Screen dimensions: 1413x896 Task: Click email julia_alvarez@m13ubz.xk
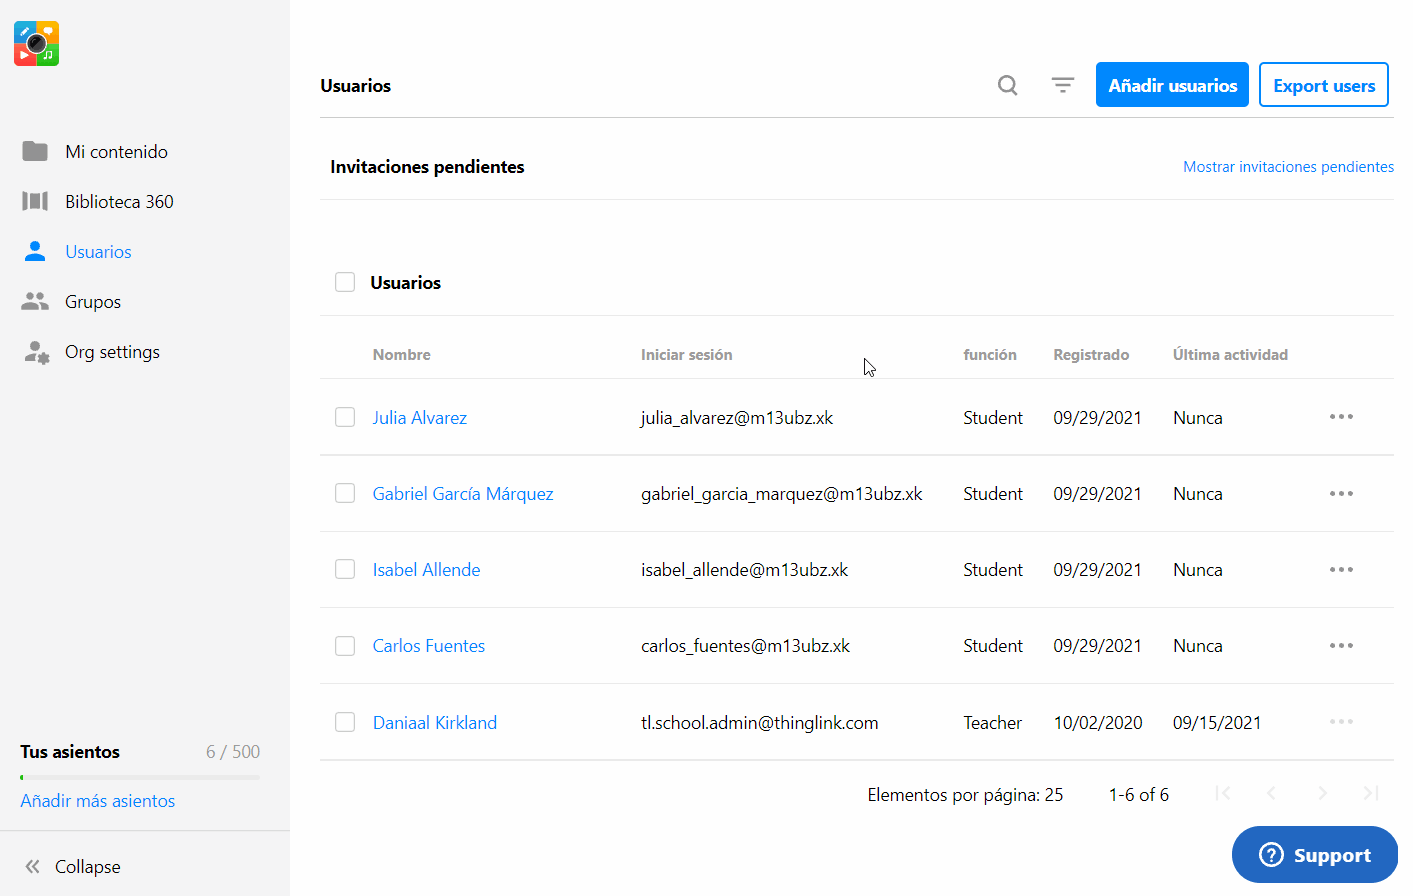click(737, 418)
